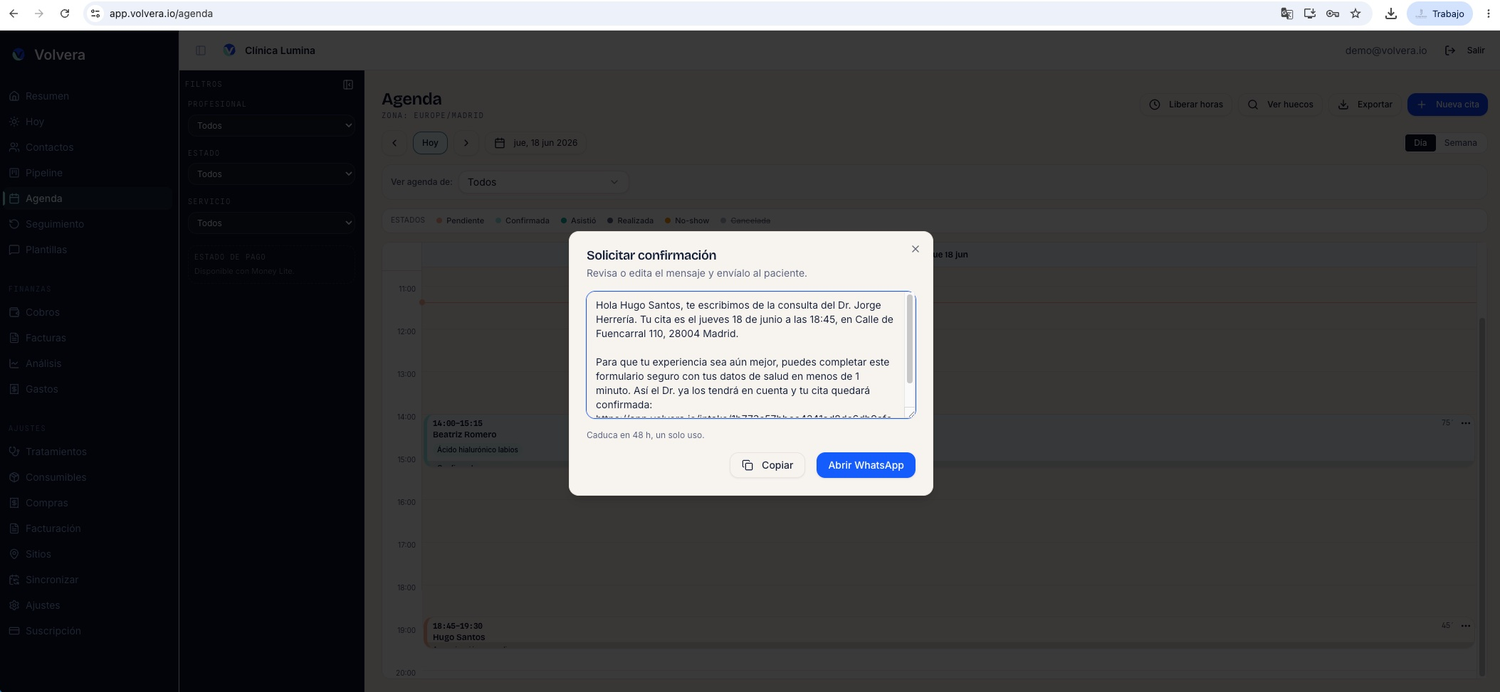The image size is (1500, 692).
Task: Click Ver huecos button
Action: pos(1280,104)
